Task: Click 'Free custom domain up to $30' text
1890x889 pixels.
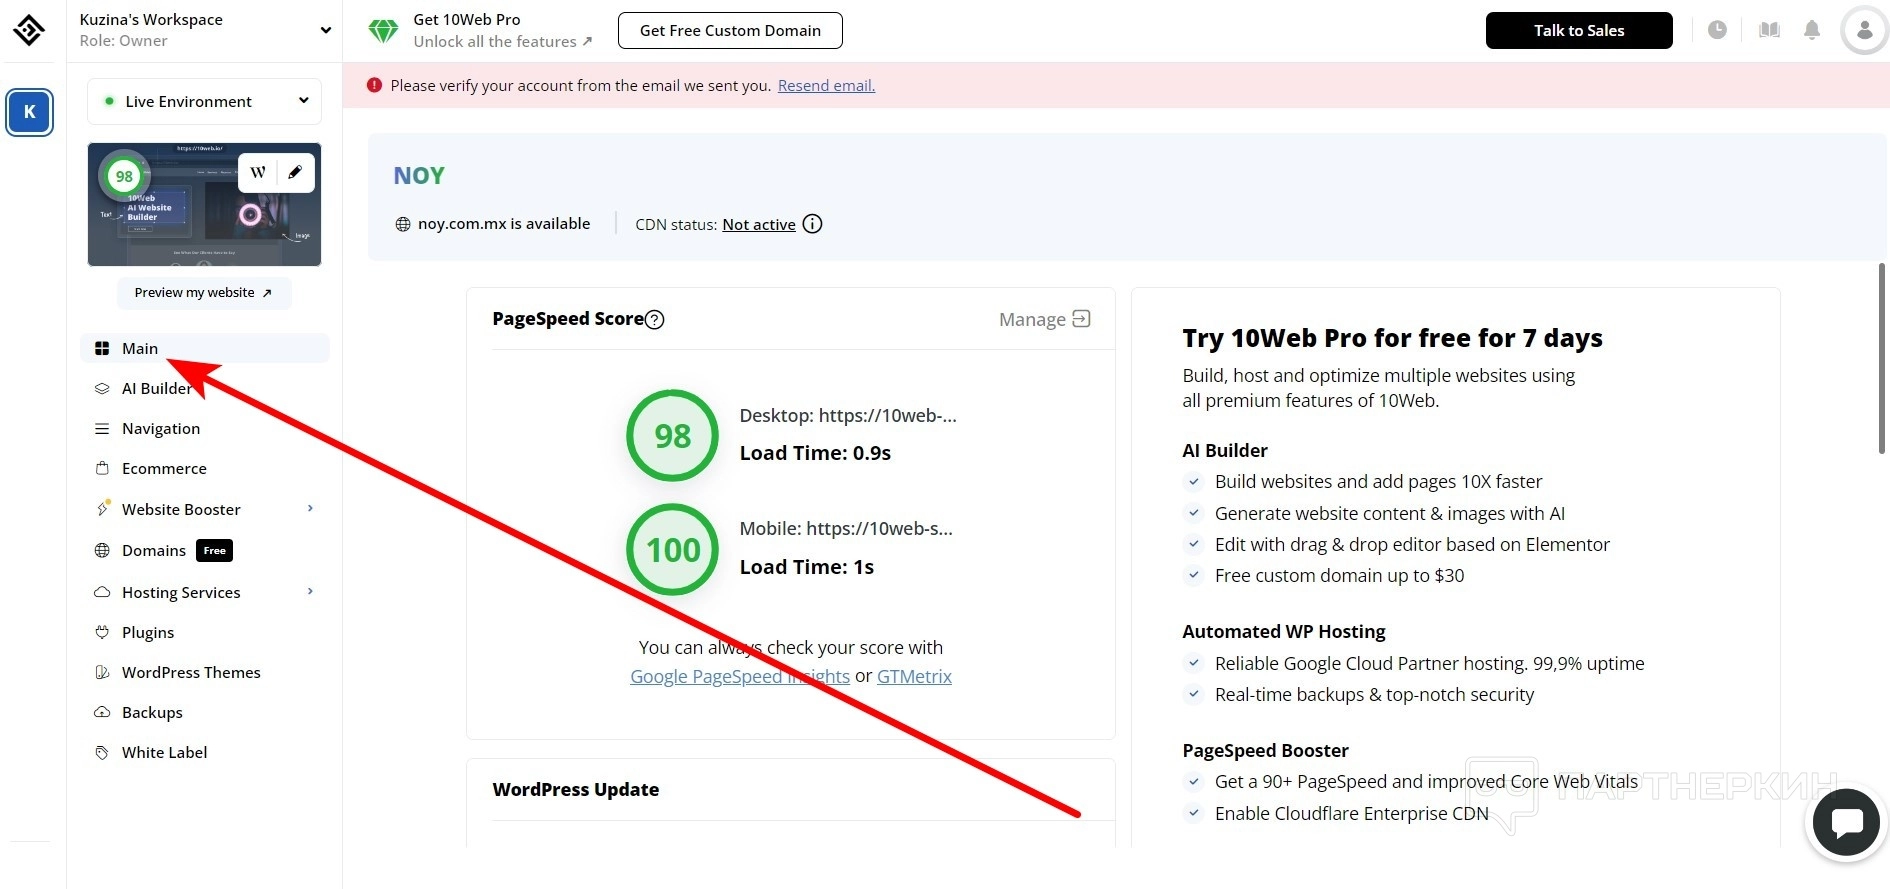Action: (1339, 575)
